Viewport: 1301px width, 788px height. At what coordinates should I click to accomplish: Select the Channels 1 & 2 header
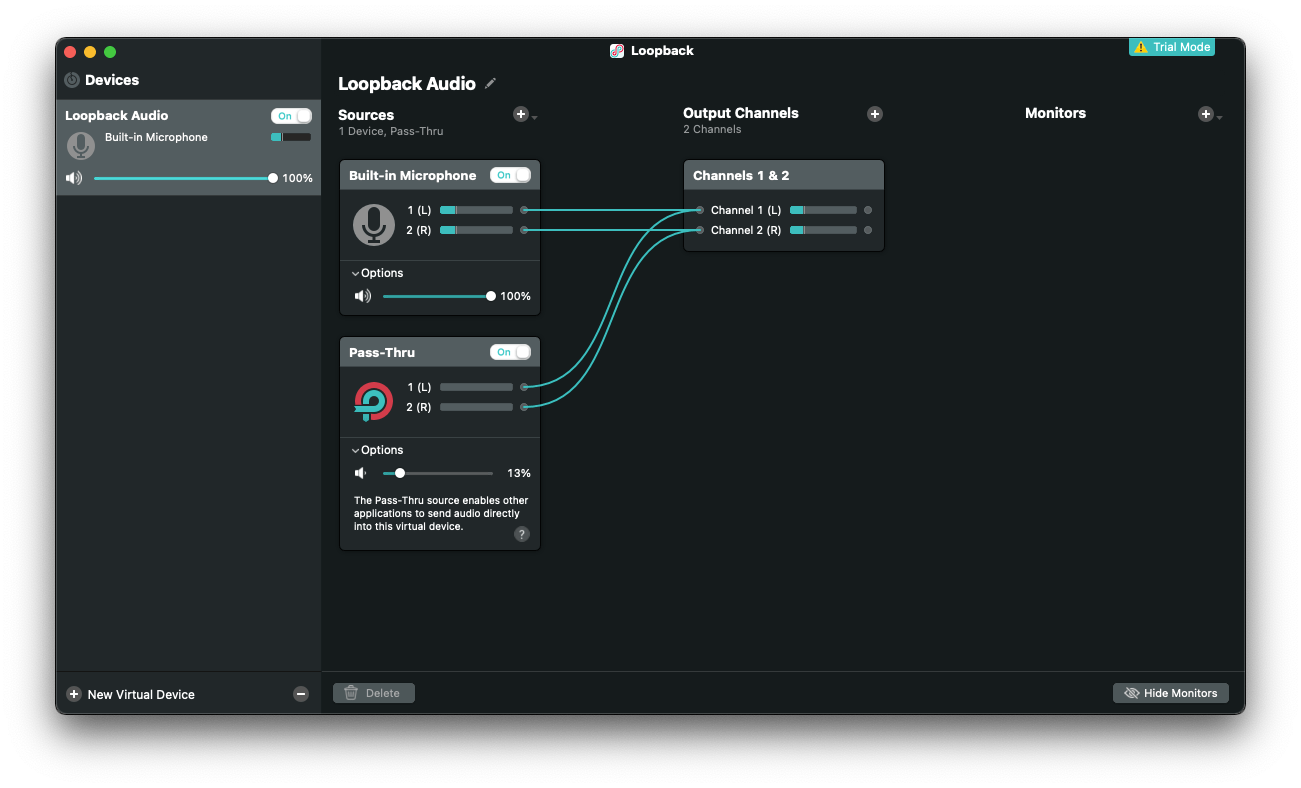click(784, 175)
